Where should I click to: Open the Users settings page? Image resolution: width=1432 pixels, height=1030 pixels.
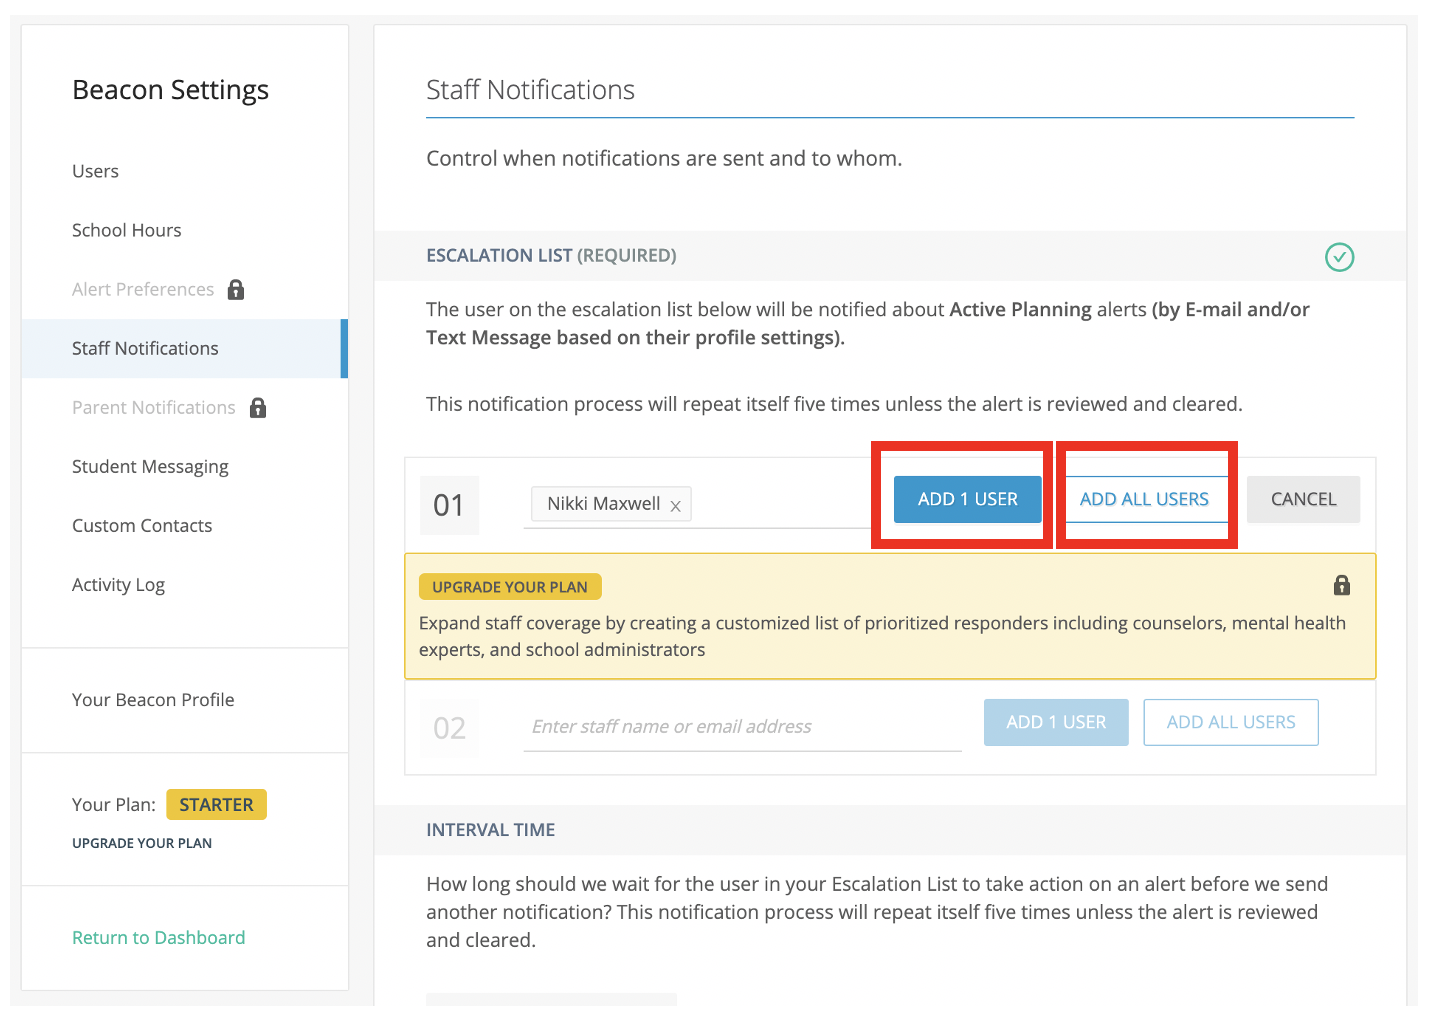95,171
